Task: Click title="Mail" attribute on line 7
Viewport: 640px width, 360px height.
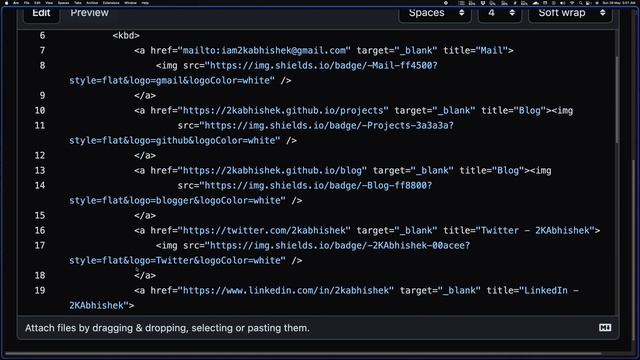Action: pyautogui.click(x=476, y=51)
